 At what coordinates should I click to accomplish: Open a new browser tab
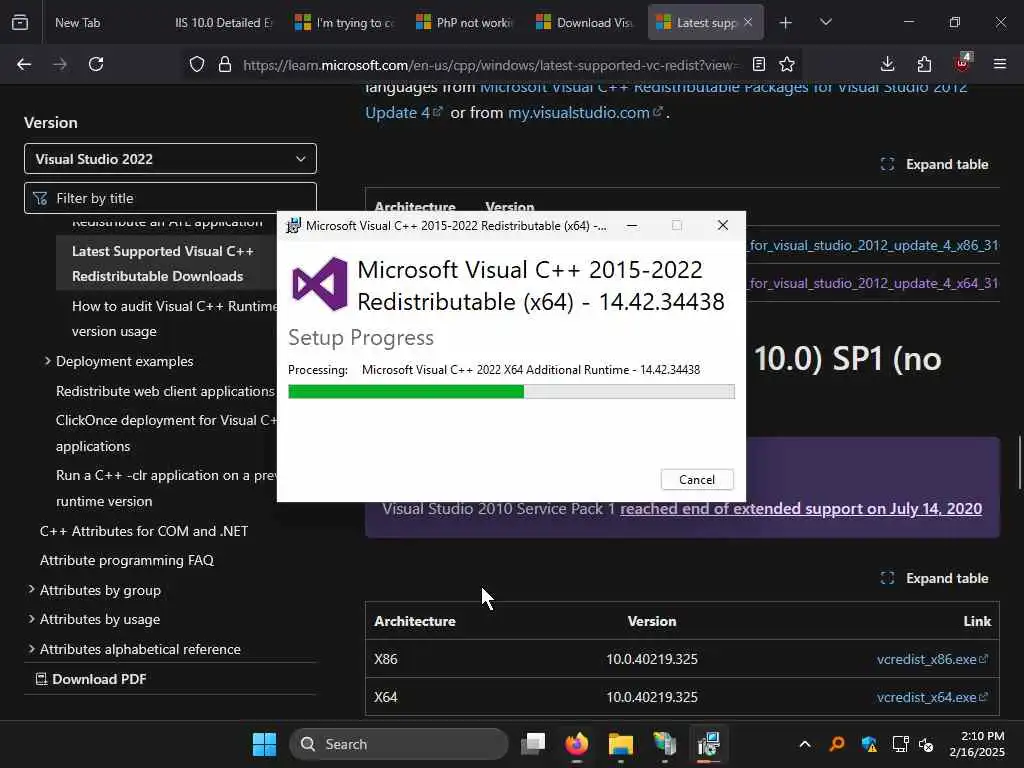(x=786, y=23)
